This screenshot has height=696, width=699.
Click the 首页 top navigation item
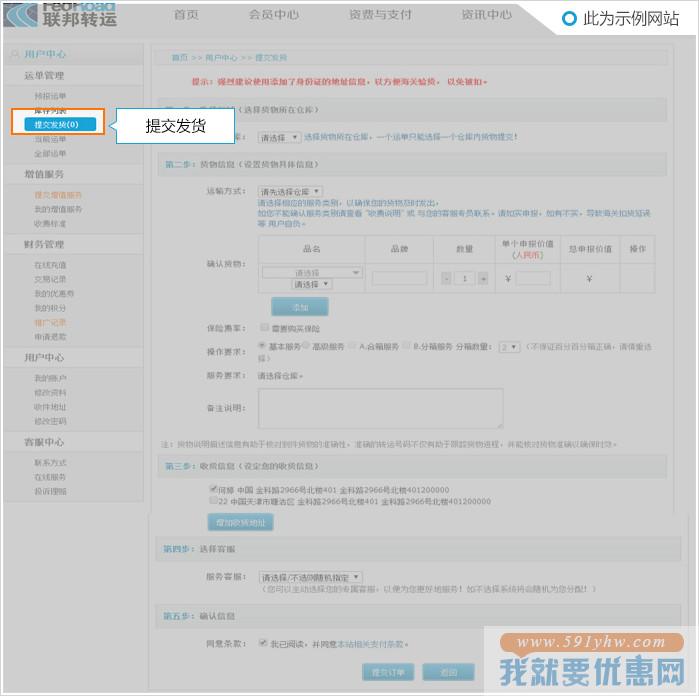(186, 15)
